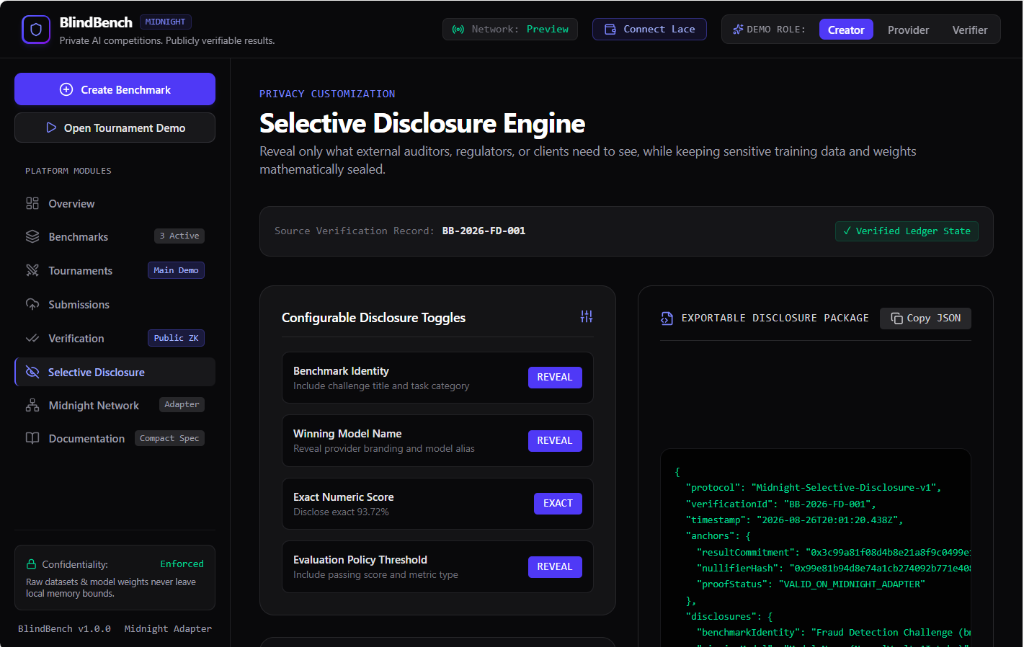This screenshot has height=647, width=1024.
Task: Click the lock icon next to Confidentiality
Action: 31,564
